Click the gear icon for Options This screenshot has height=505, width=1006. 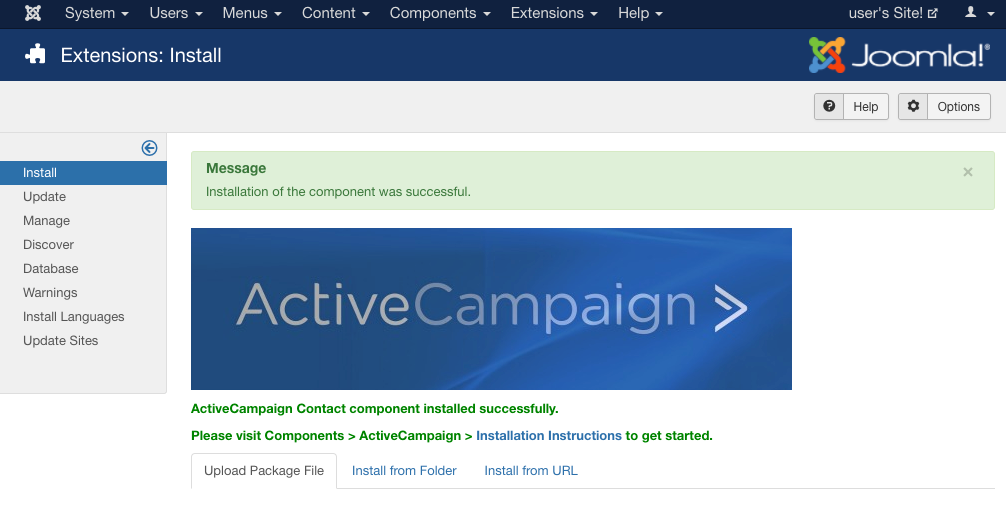point(913,107)
